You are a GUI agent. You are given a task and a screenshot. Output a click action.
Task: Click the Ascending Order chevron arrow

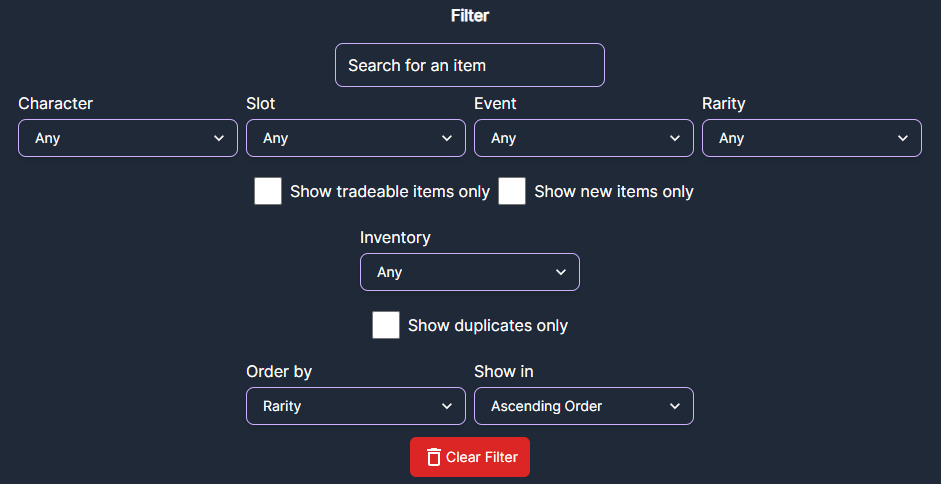pyautogui.click(x=675, y=406)
